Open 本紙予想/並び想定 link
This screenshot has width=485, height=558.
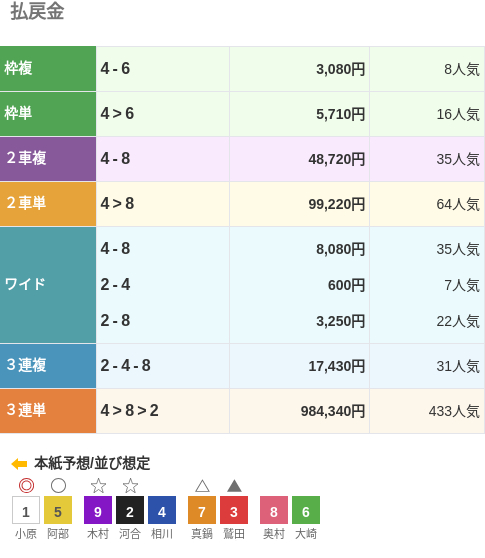(x=92, y=463)
